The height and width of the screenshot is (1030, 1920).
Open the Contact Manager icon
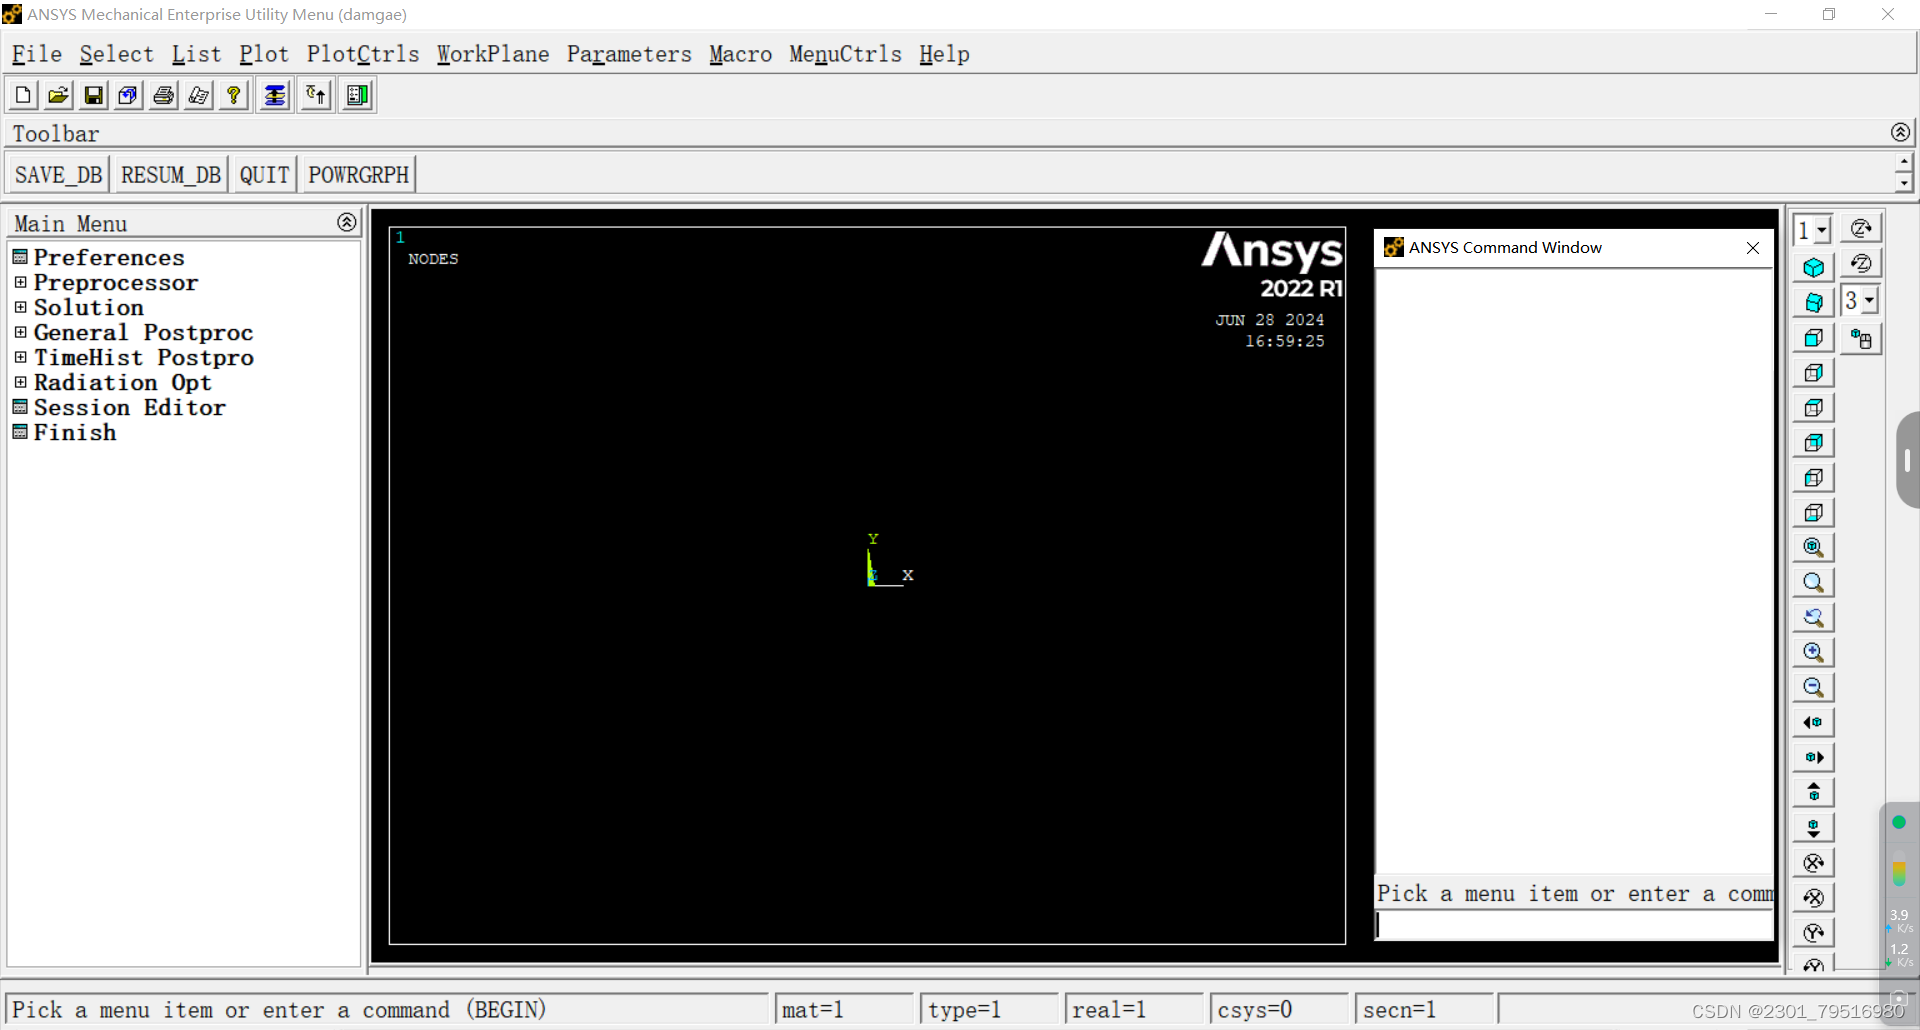356,95
